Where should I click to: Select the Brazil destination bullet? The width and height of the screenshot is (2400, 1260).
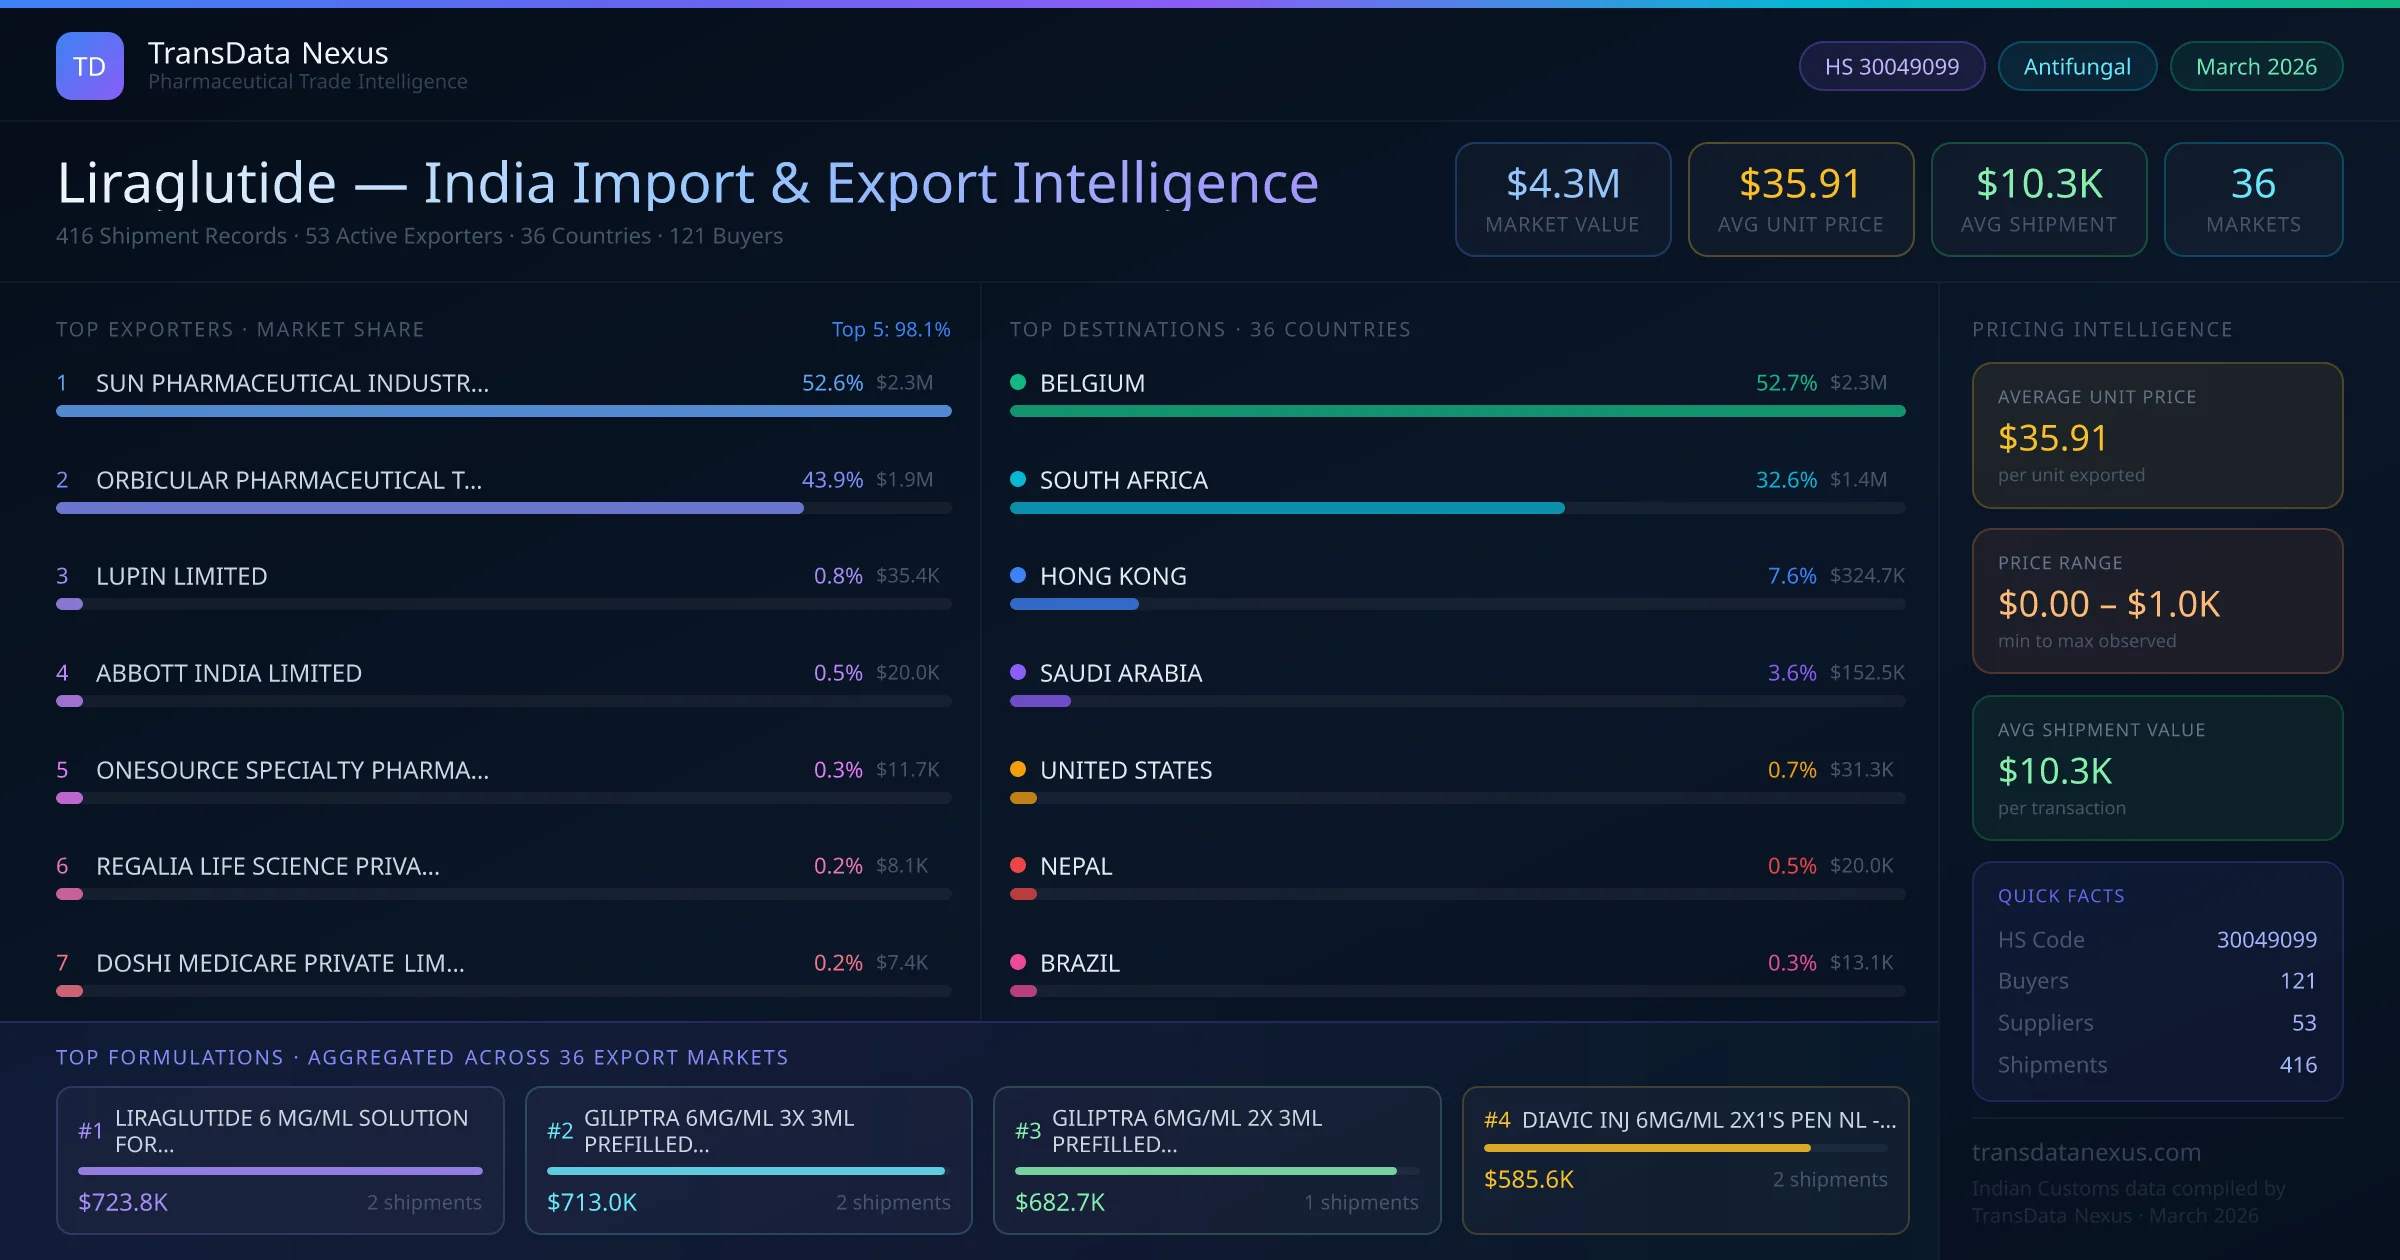coord(1018,963)
